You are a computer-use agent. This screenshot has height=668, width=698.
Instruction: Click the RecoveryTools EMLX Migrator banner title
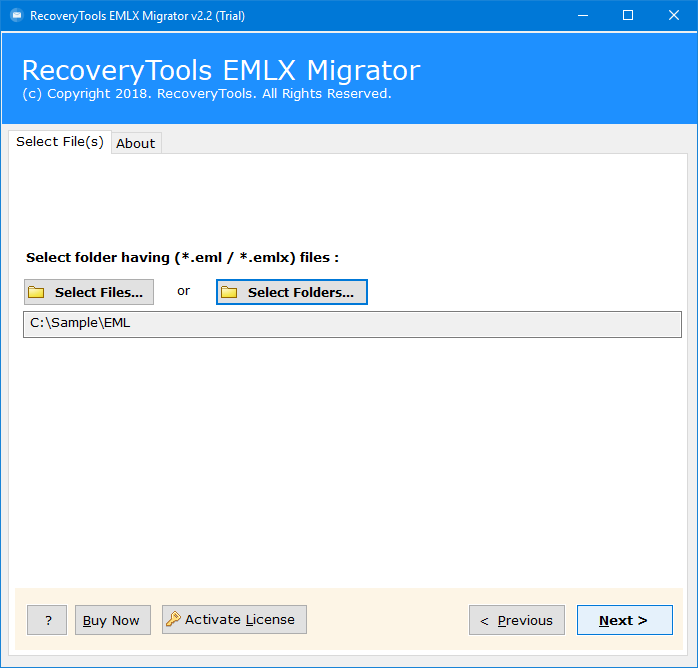tap(221, 70)
